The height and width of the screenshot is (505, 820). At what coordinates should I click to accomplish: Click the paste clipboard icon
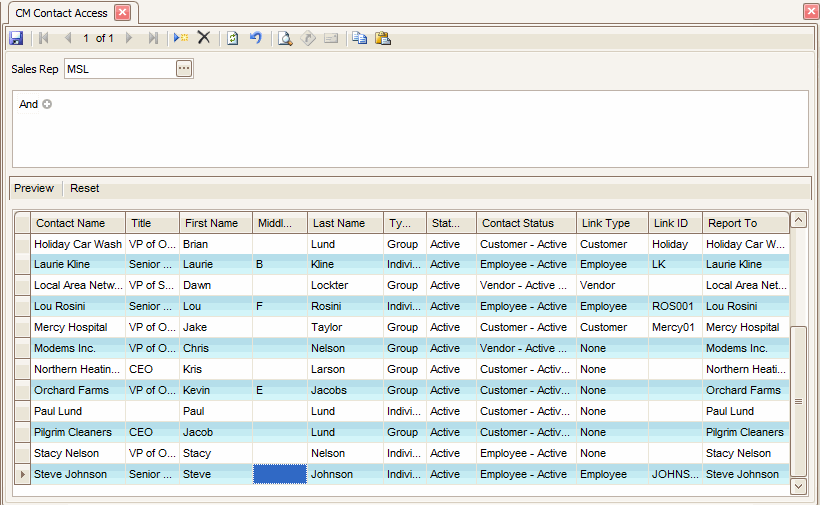pos(382,38)
